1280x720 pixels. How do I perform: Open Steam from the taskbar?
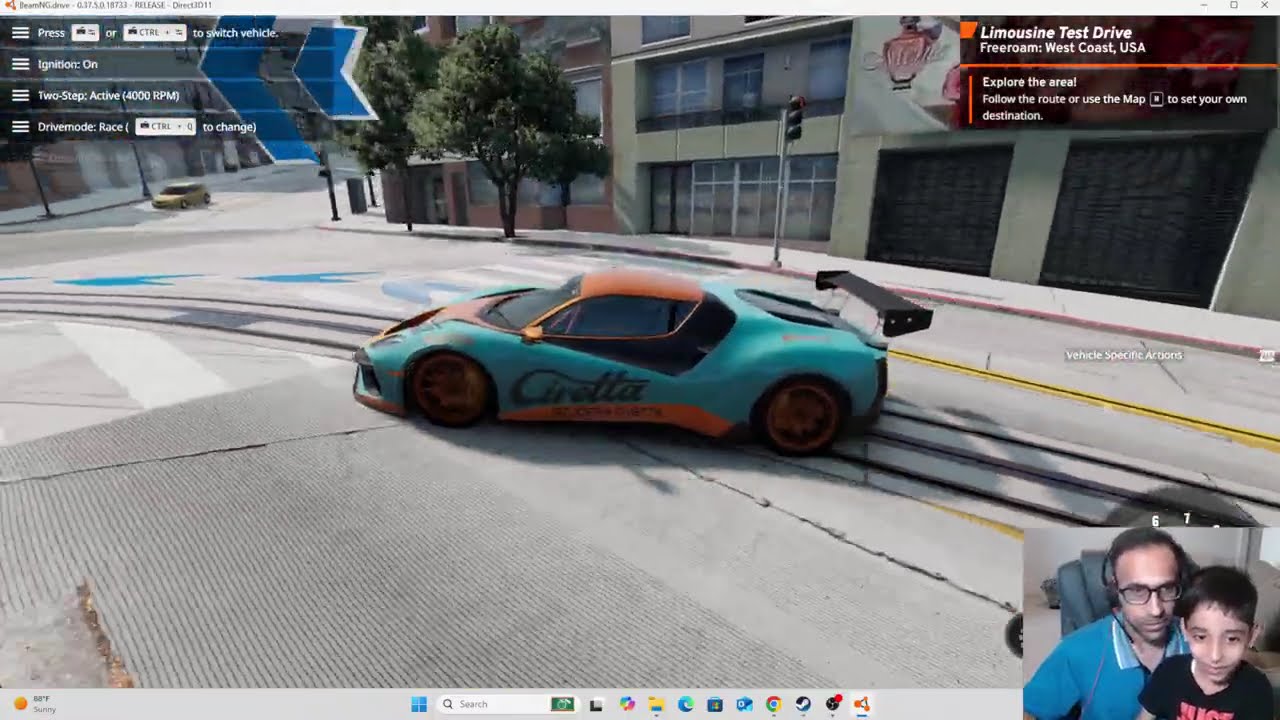pos(803,704)
